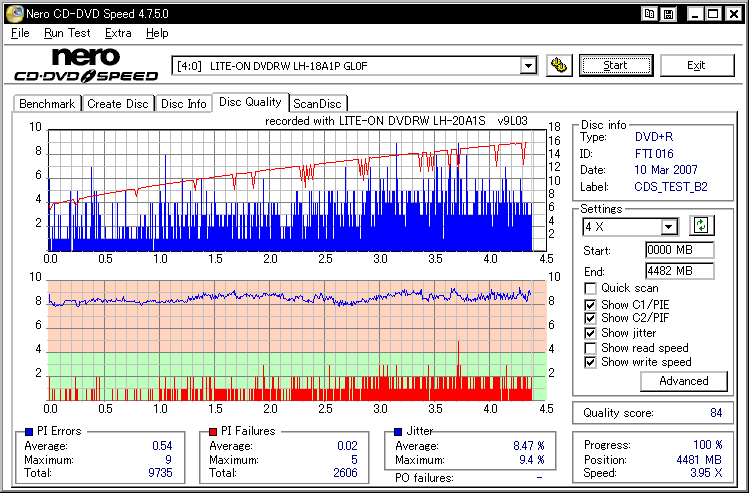Image resolution: width=749 pixels, height=493 pixels.
Task: Click the green refresh icon in Settings
Action: (700, 226)
